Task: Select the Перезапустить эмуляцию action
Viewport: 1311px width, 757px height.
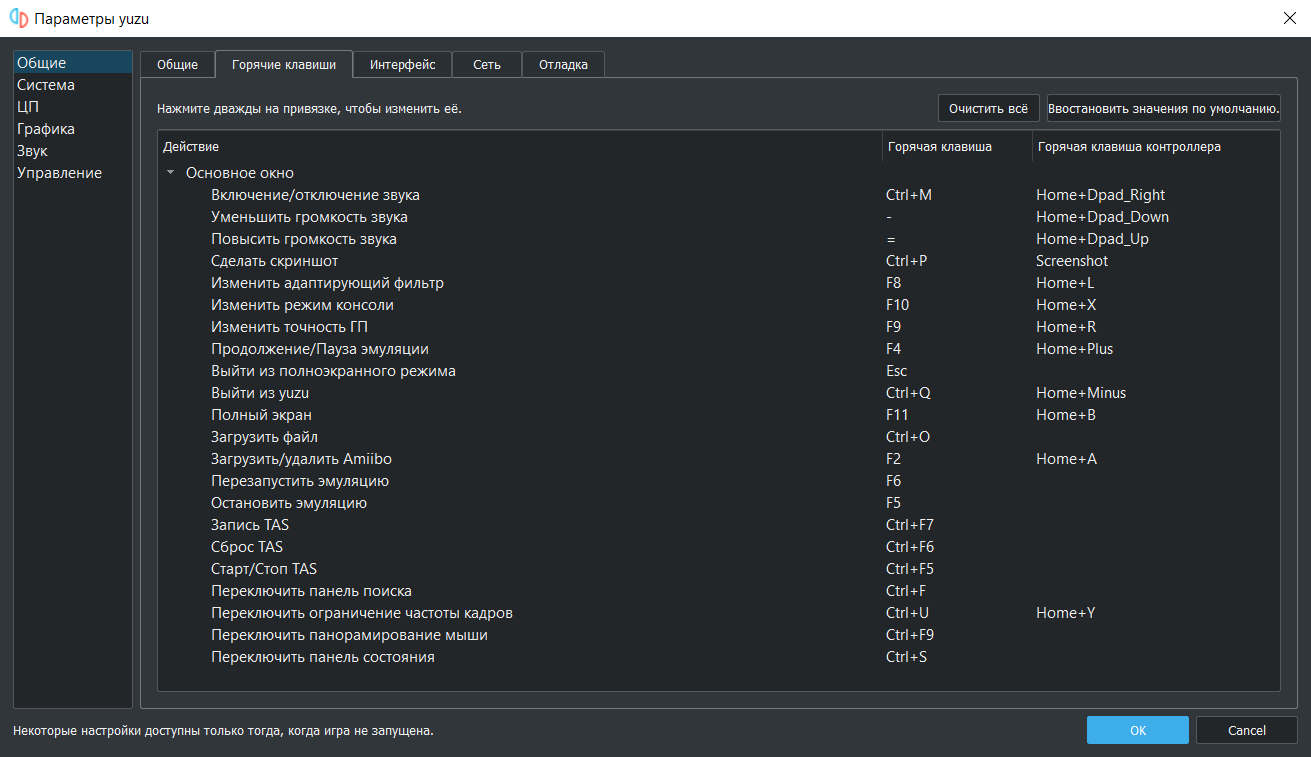Action: (x=300, y=481)
